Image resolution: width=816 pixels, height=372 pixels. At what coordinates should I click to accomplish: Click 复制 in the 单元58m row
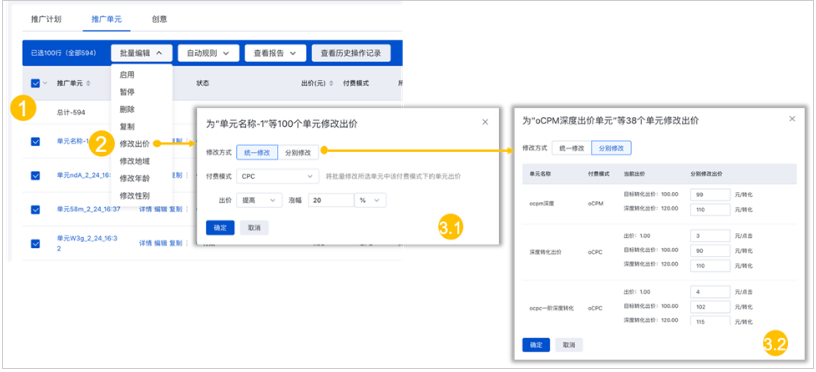176,209
